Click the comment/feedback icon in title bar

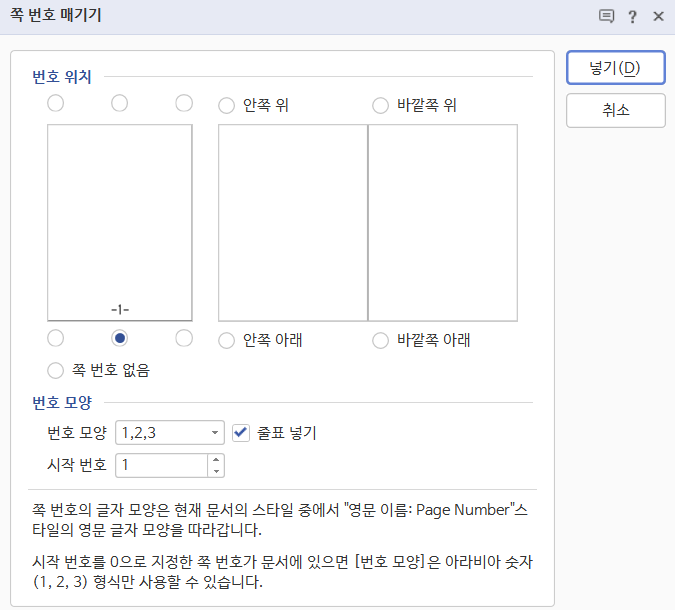[606, 16]
